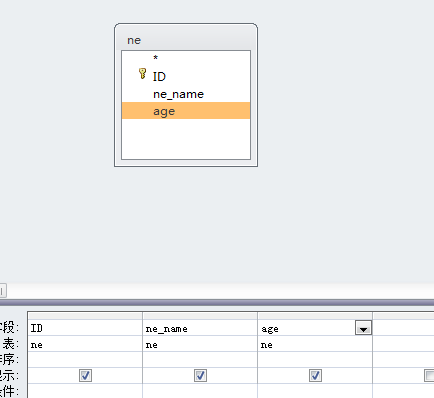Select ne_name field in table list

click(186, 94)
